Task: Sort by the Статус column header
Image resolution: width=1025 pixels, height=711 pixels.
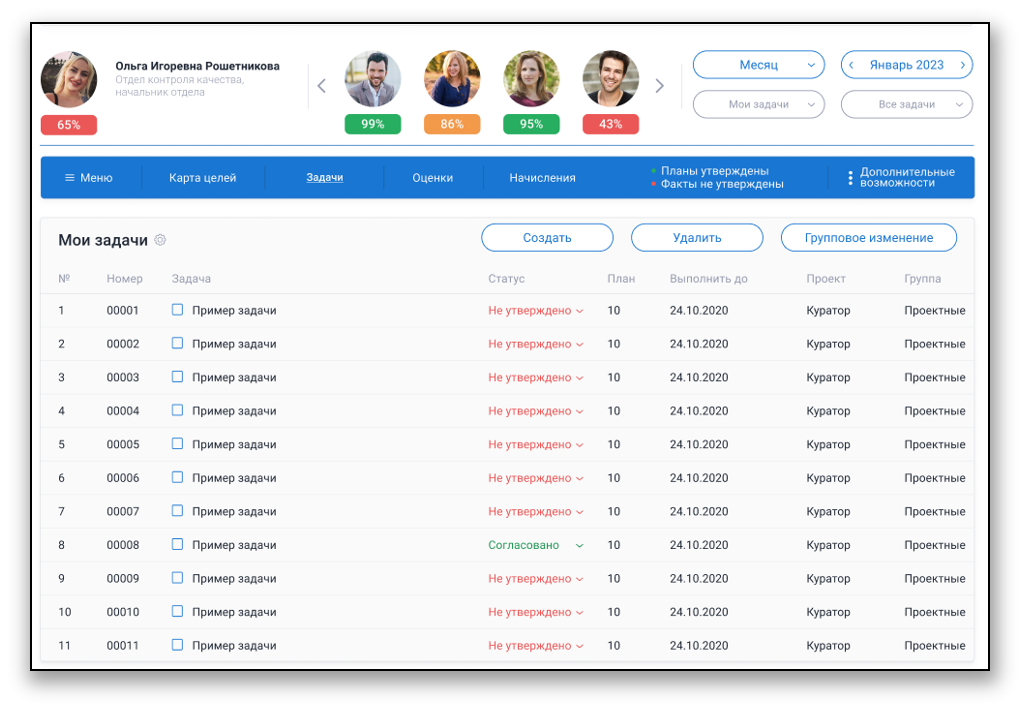Action: point(507,278)
